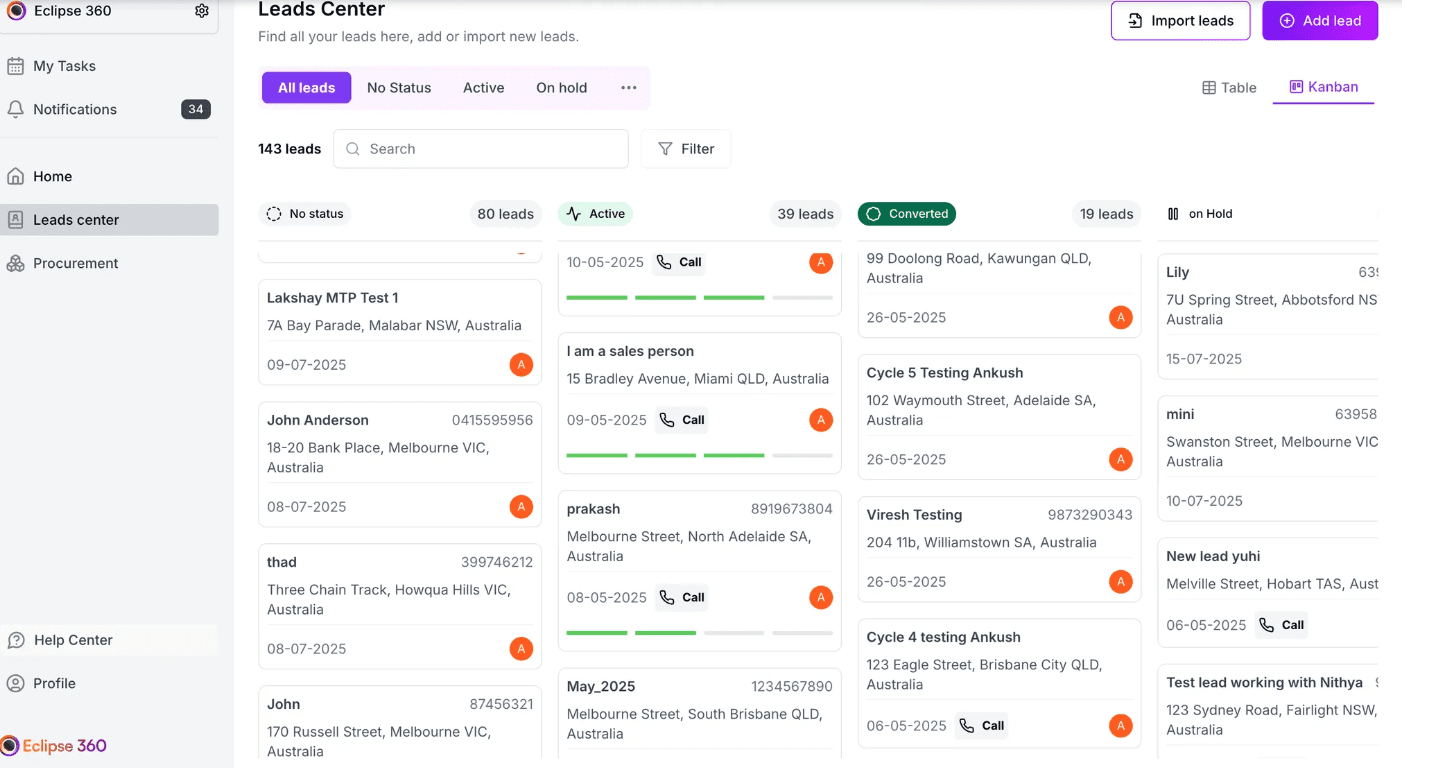Image resolution: width=1430 pixels, height=768 pixels.
Task: Open Procurement in the sidebar
Action: (x=75, y=263)
